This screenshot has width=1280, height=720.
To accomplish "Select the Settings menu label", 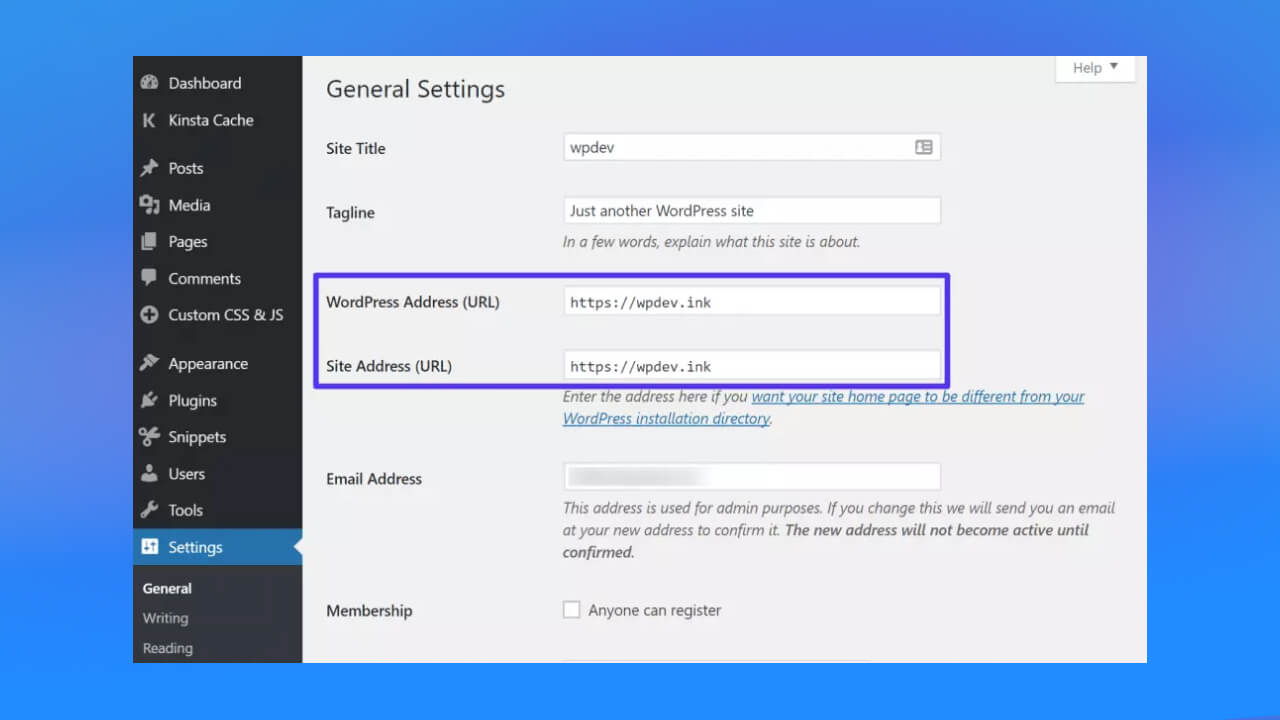I will click(195, 547).
